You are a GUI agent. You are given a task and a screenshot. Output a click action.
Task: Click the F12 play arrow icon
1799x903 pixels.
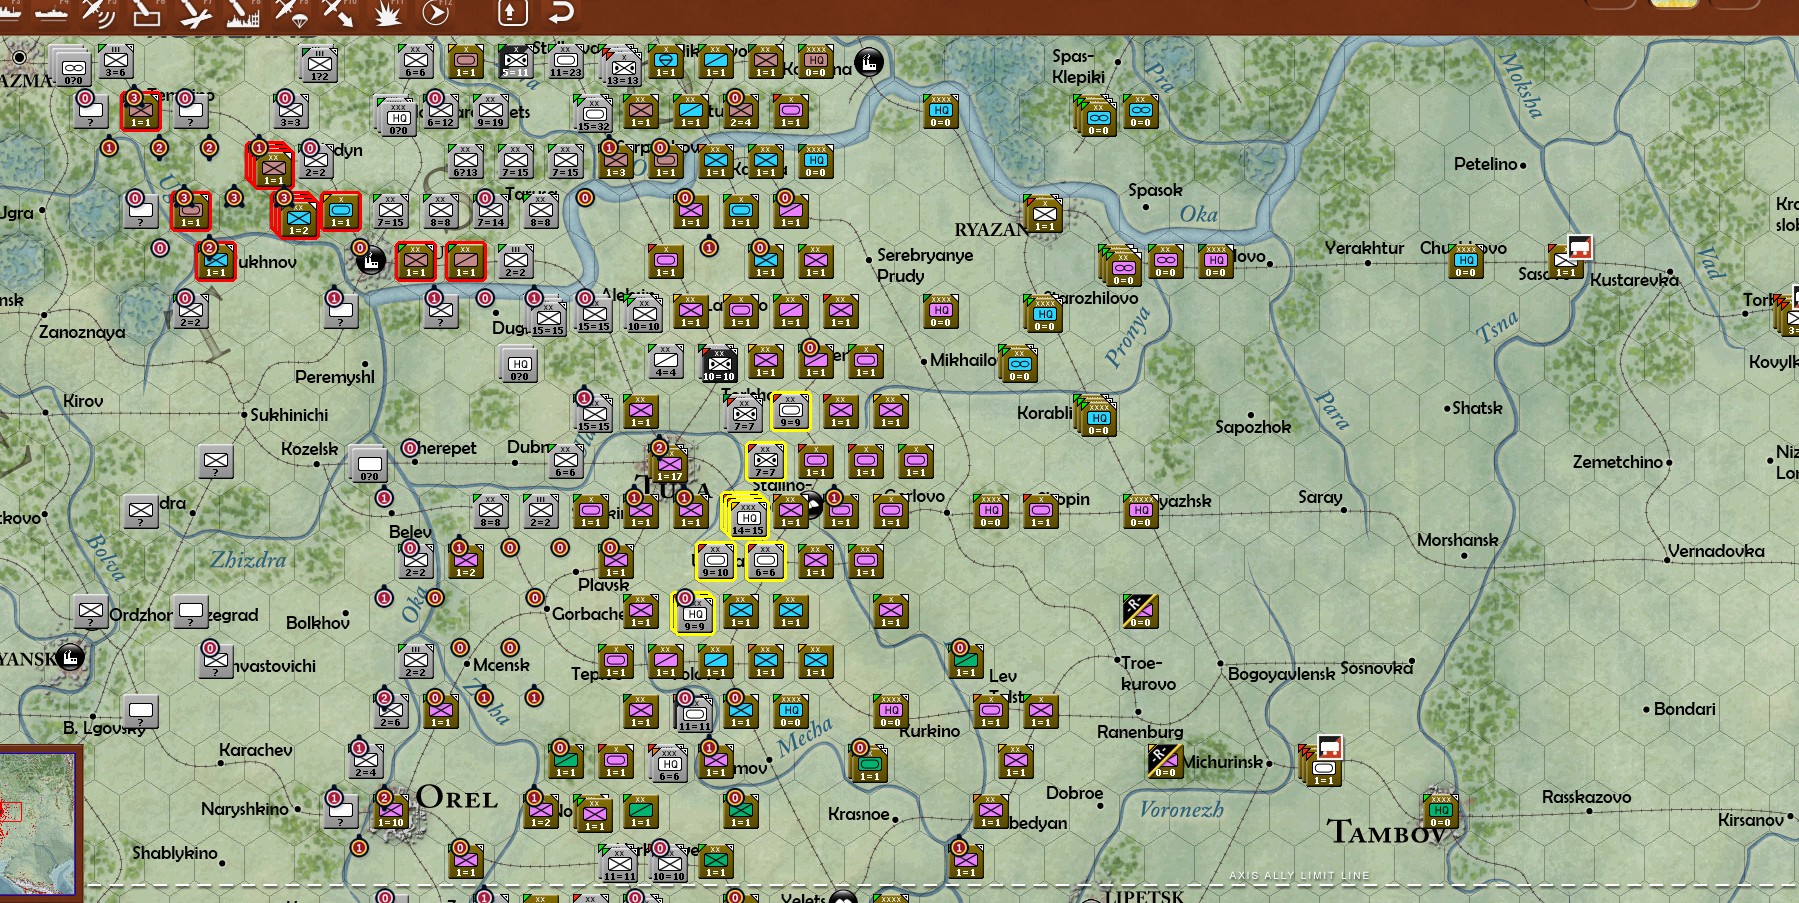pos(436,13)
